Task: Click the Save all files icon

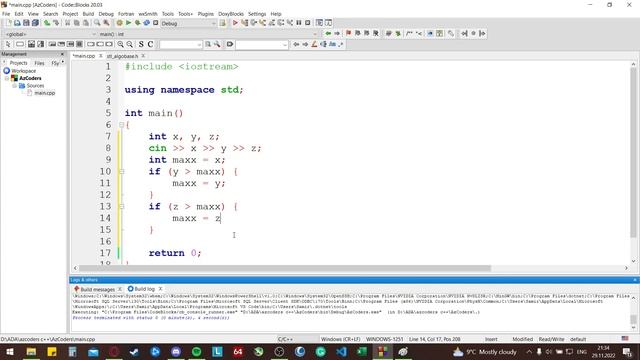Action: (35, 23)
